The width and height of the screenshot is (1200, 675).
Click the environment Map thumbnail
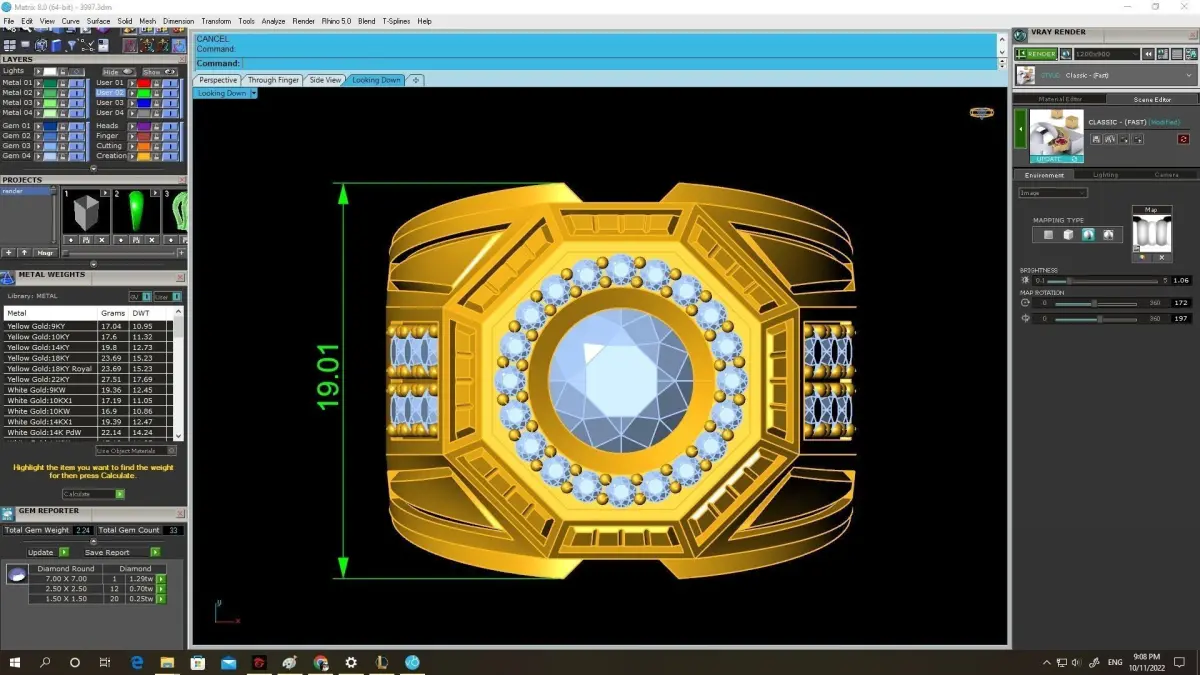pyautogui.click(x=1151, y=233)
